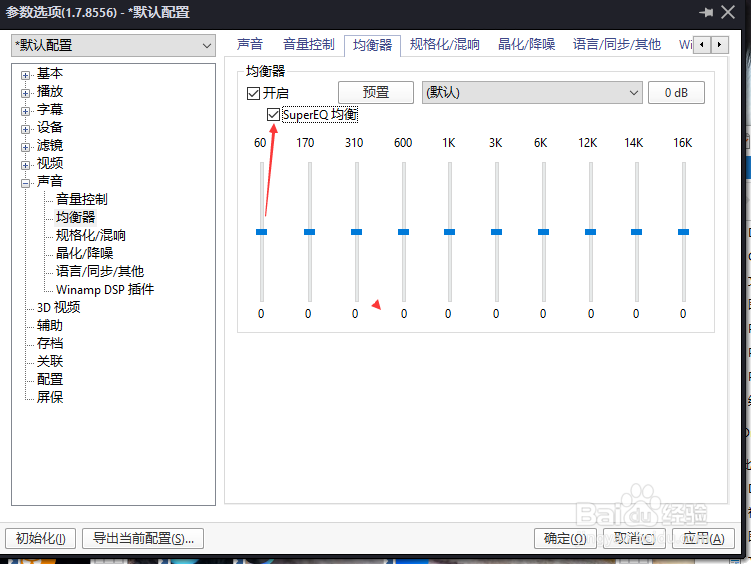The width and height of the screenshot is (751, 564).
Task: Expand the 播放 tree node
Action: (x=25, y=93)
